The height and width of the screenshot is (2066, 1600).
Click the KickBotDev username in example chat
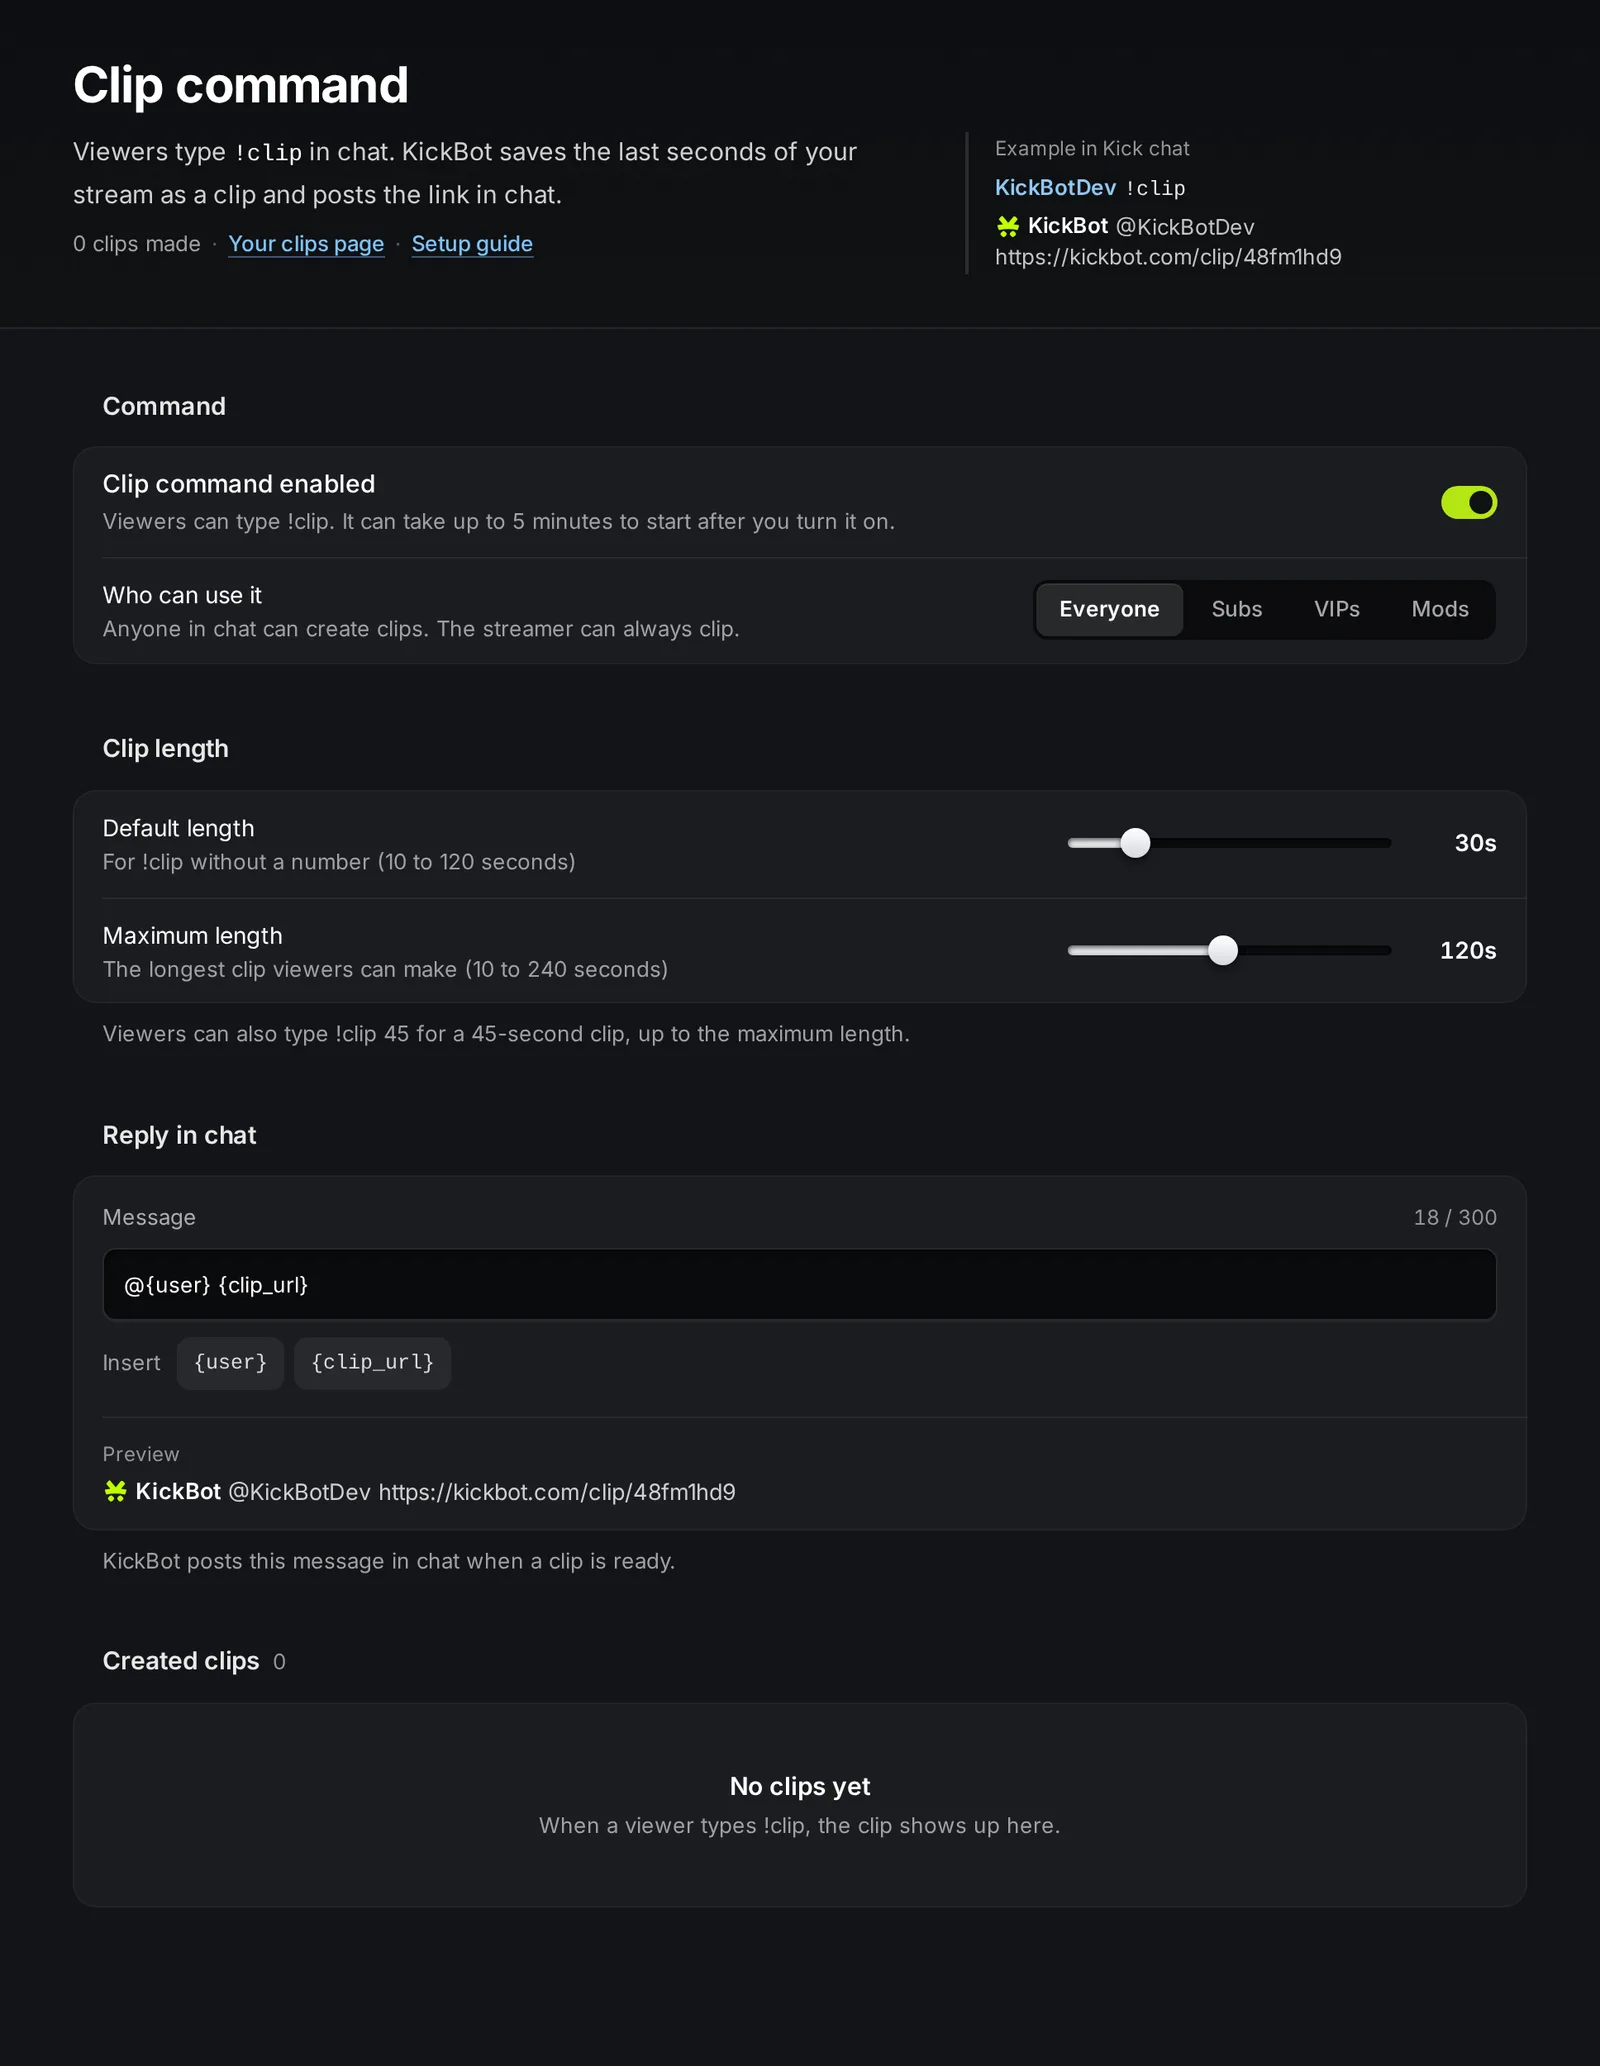click(x=1055, y=187)
